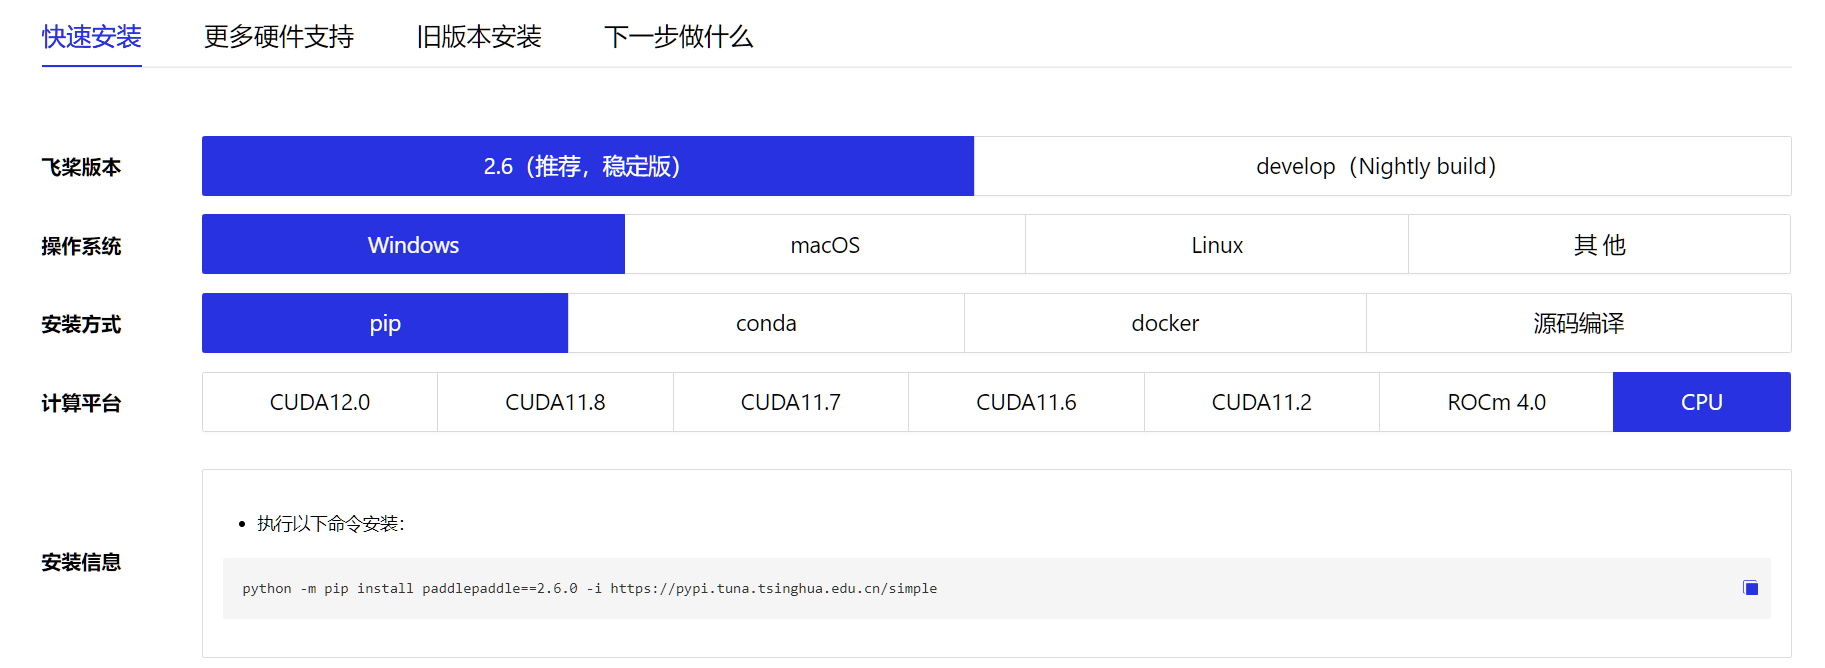Screen dimensions: 1825x668
Task: Choose the 2.6 stable version option
Action: pyautogui.click(x=587, y=166)
